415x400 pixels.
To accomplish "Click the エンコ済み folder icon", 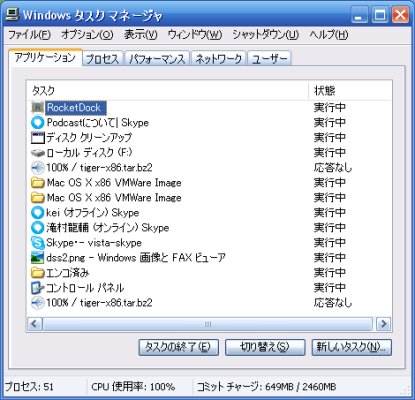I will [x=37, y=273].
